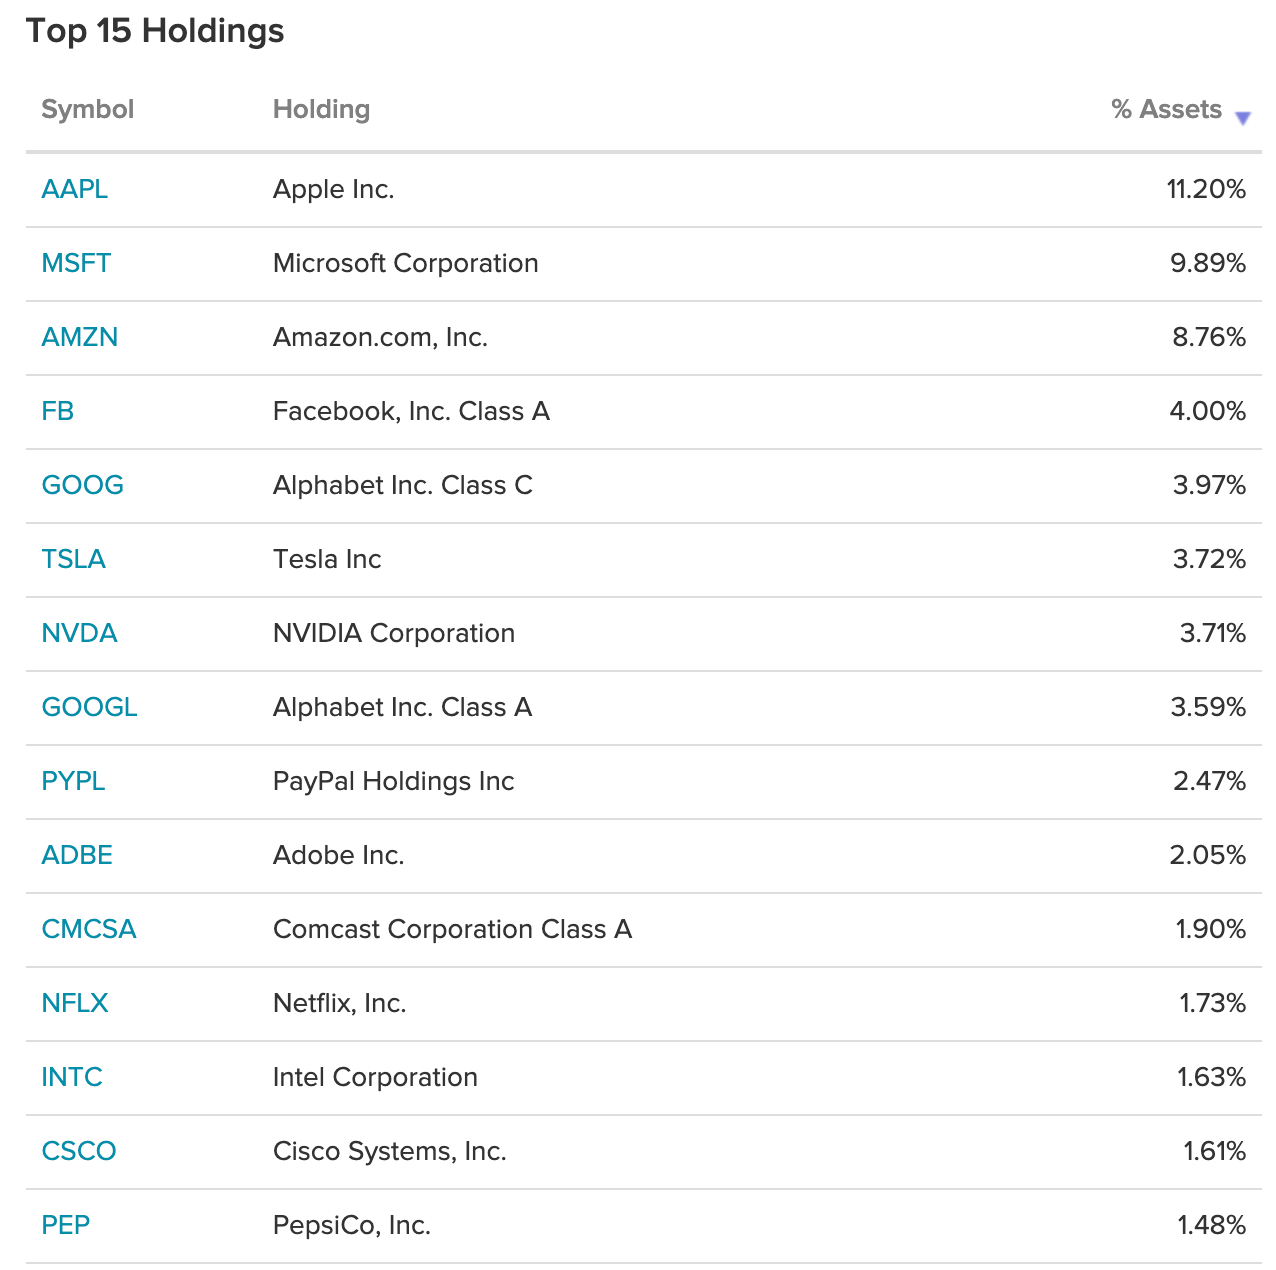Open the PYPL ticker link
The width and height of the screenshot is (1276, 1270).
[x=73, y=781]
